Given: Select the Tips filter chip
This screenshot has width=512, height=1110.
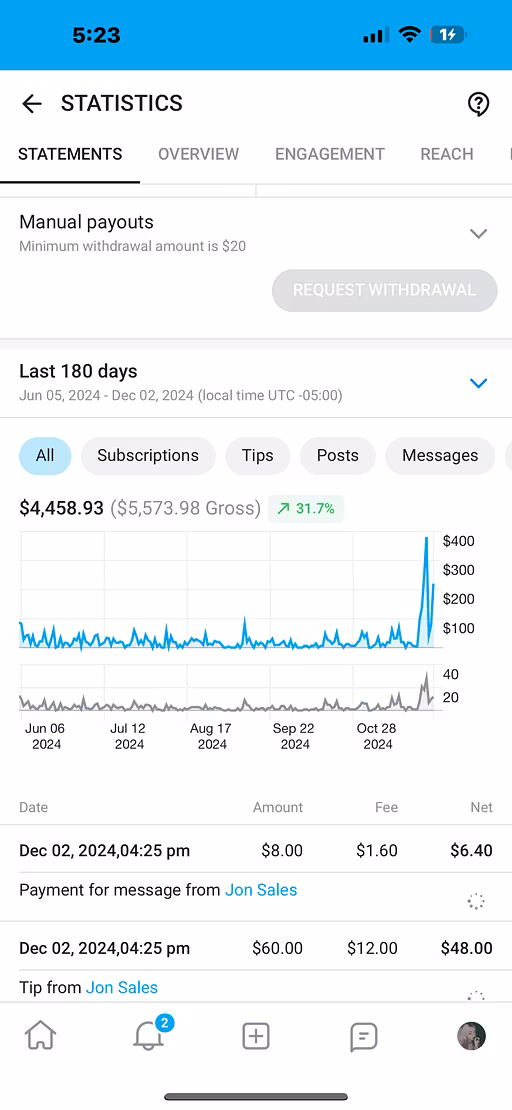Looking at the screenshot, I should click(x=258, y=455).
